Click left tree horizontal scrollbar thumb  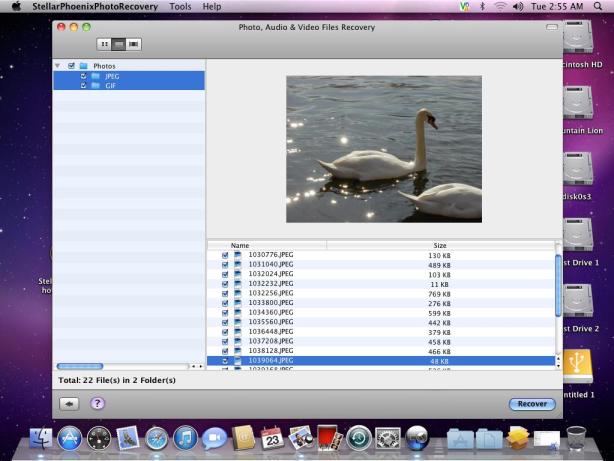pyautogui.click(x=80, y=366)
